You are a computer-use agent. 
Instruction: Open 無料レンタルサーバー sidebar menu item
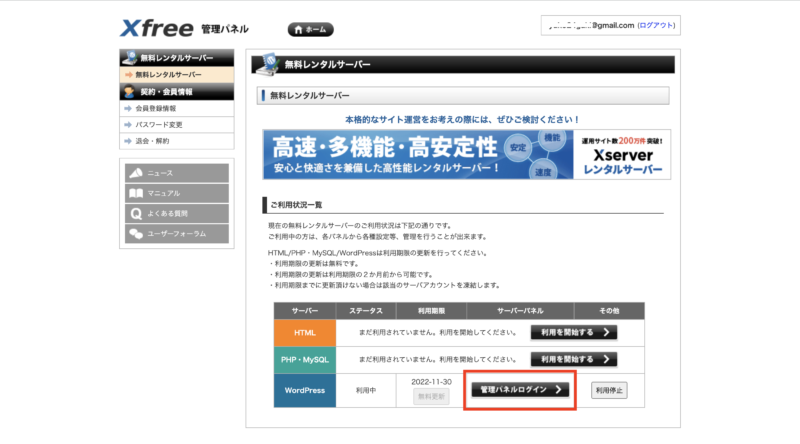(x=177, y=75)
